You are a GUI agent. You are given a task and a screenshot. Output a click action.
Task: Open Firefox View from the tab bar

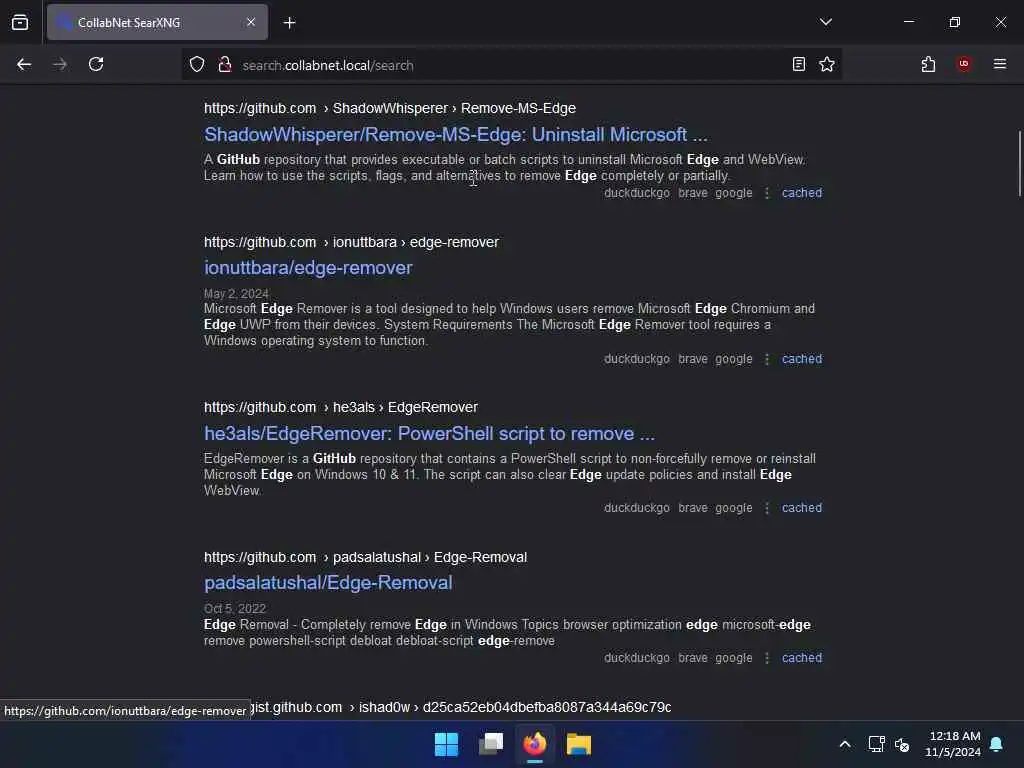[x=20, y=22]
